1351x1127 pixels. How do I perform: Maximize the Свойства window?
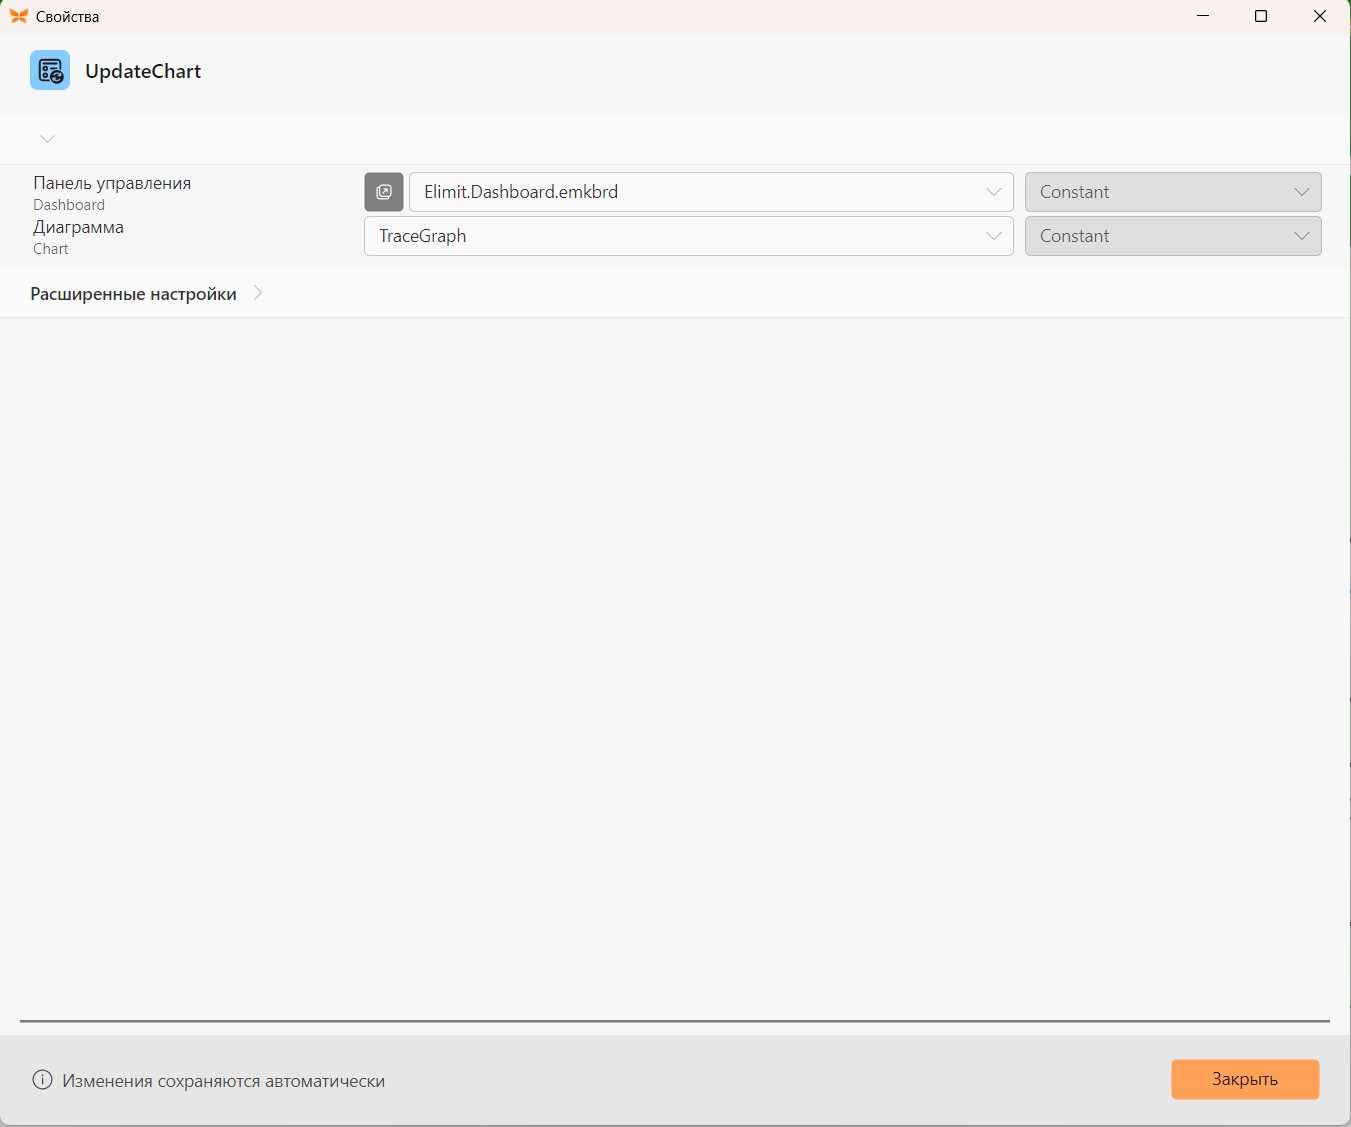pyautogui.click(x=1261, y=16)
